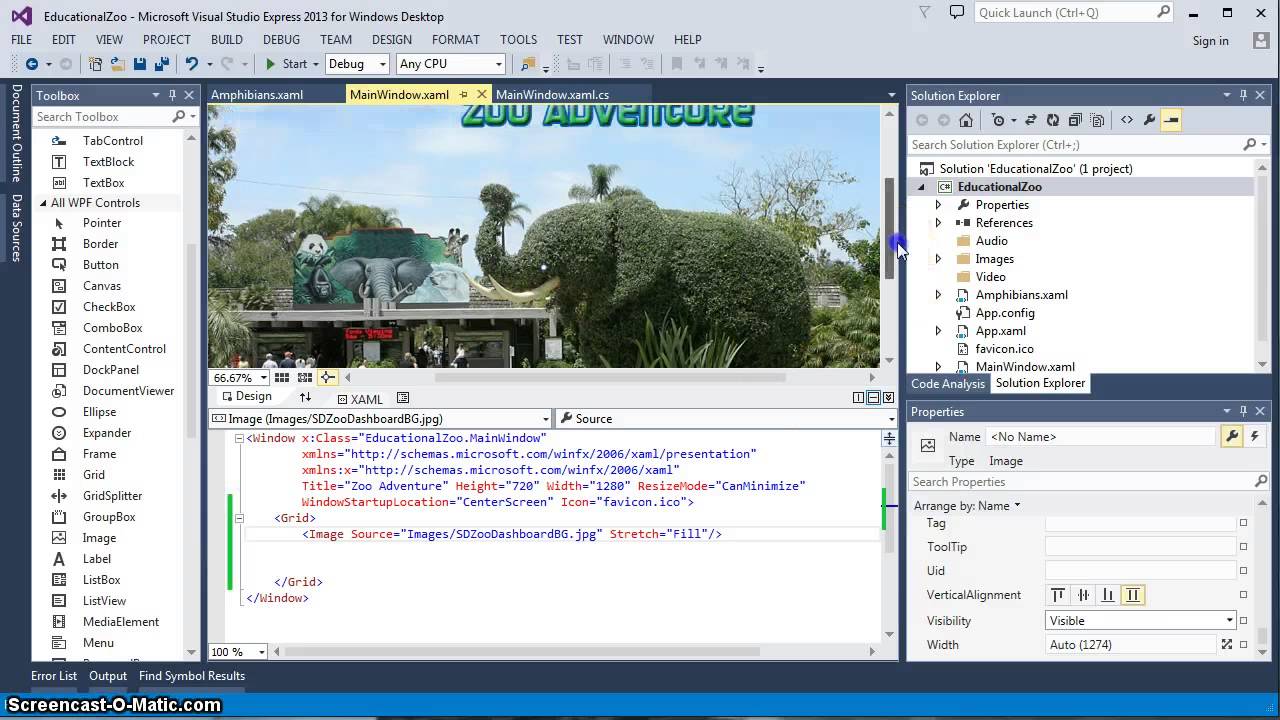Select the TabControl toolbox item
The width and height of the screenshot is (1280, 720).
(x=113, y=141)
